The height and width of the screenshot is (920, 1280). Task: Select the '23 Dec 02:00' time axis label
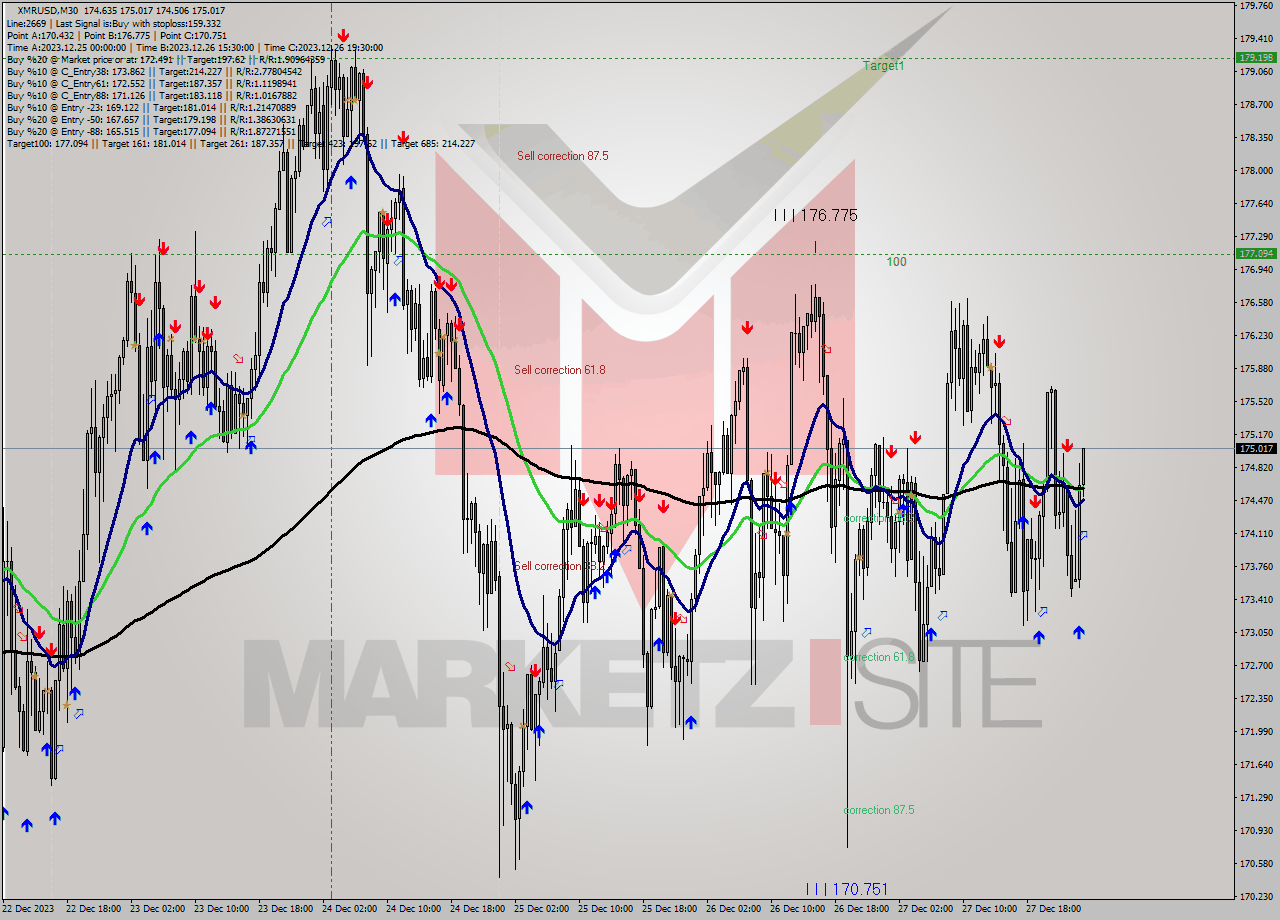(157, 909)
